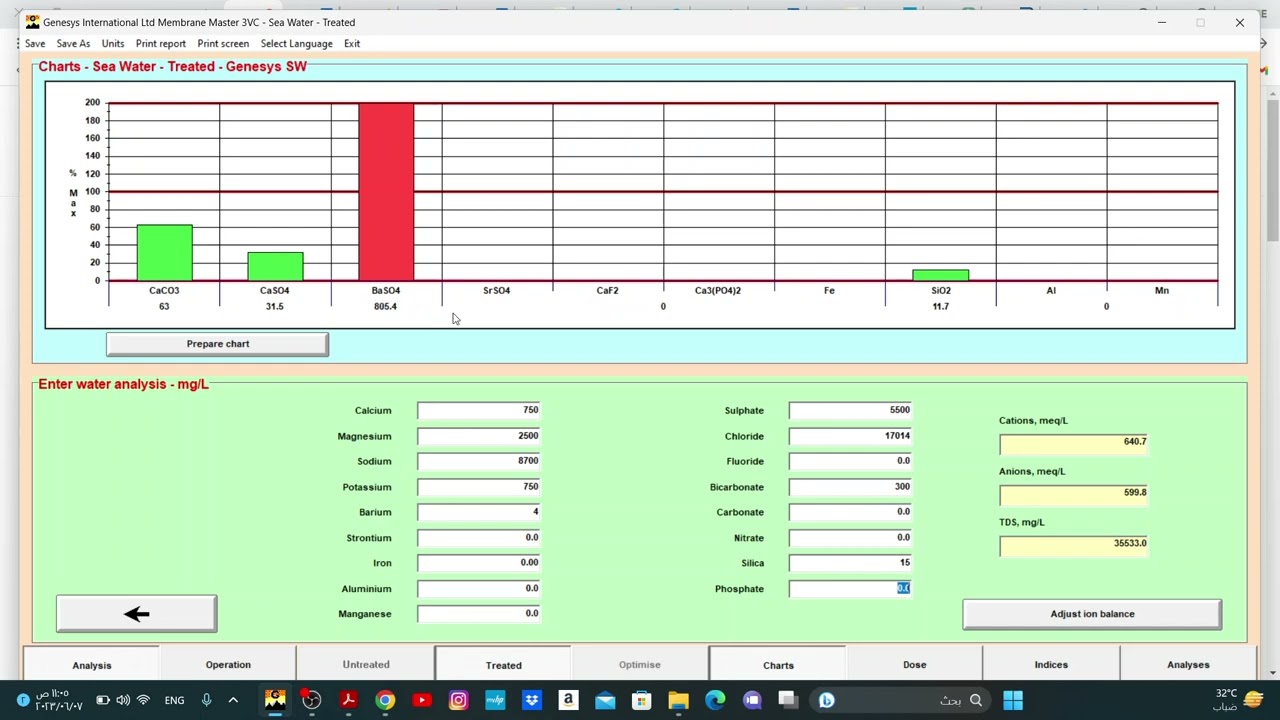Click the green CaCO3 bar in the chart
The height and width of the screenshot is (720, 1280).
point(165,253)
